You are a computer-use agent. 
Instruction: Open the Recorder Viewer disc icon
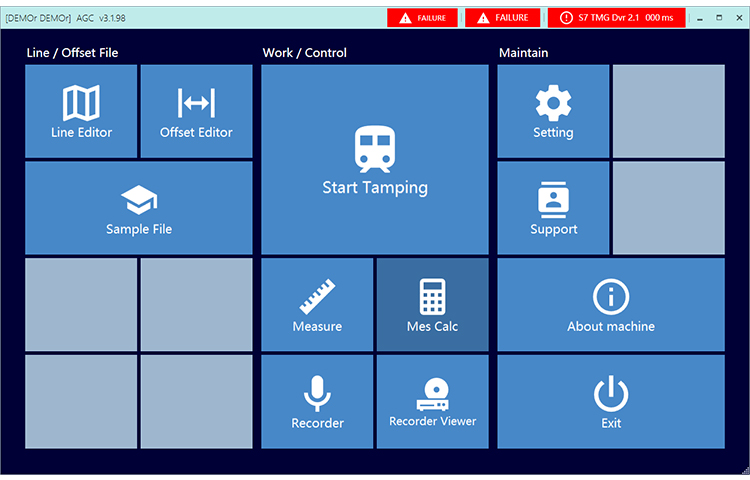[x=432, y=392]
